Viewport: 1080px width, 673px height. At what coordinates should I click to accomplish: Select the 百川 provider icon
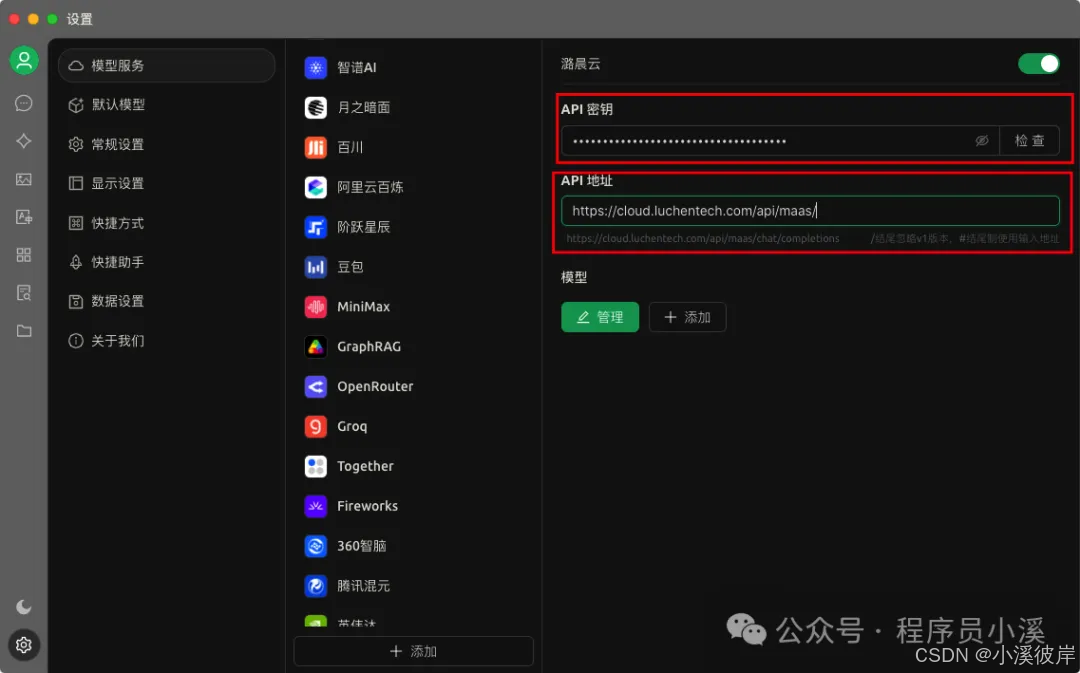click(x=315, y=147)
